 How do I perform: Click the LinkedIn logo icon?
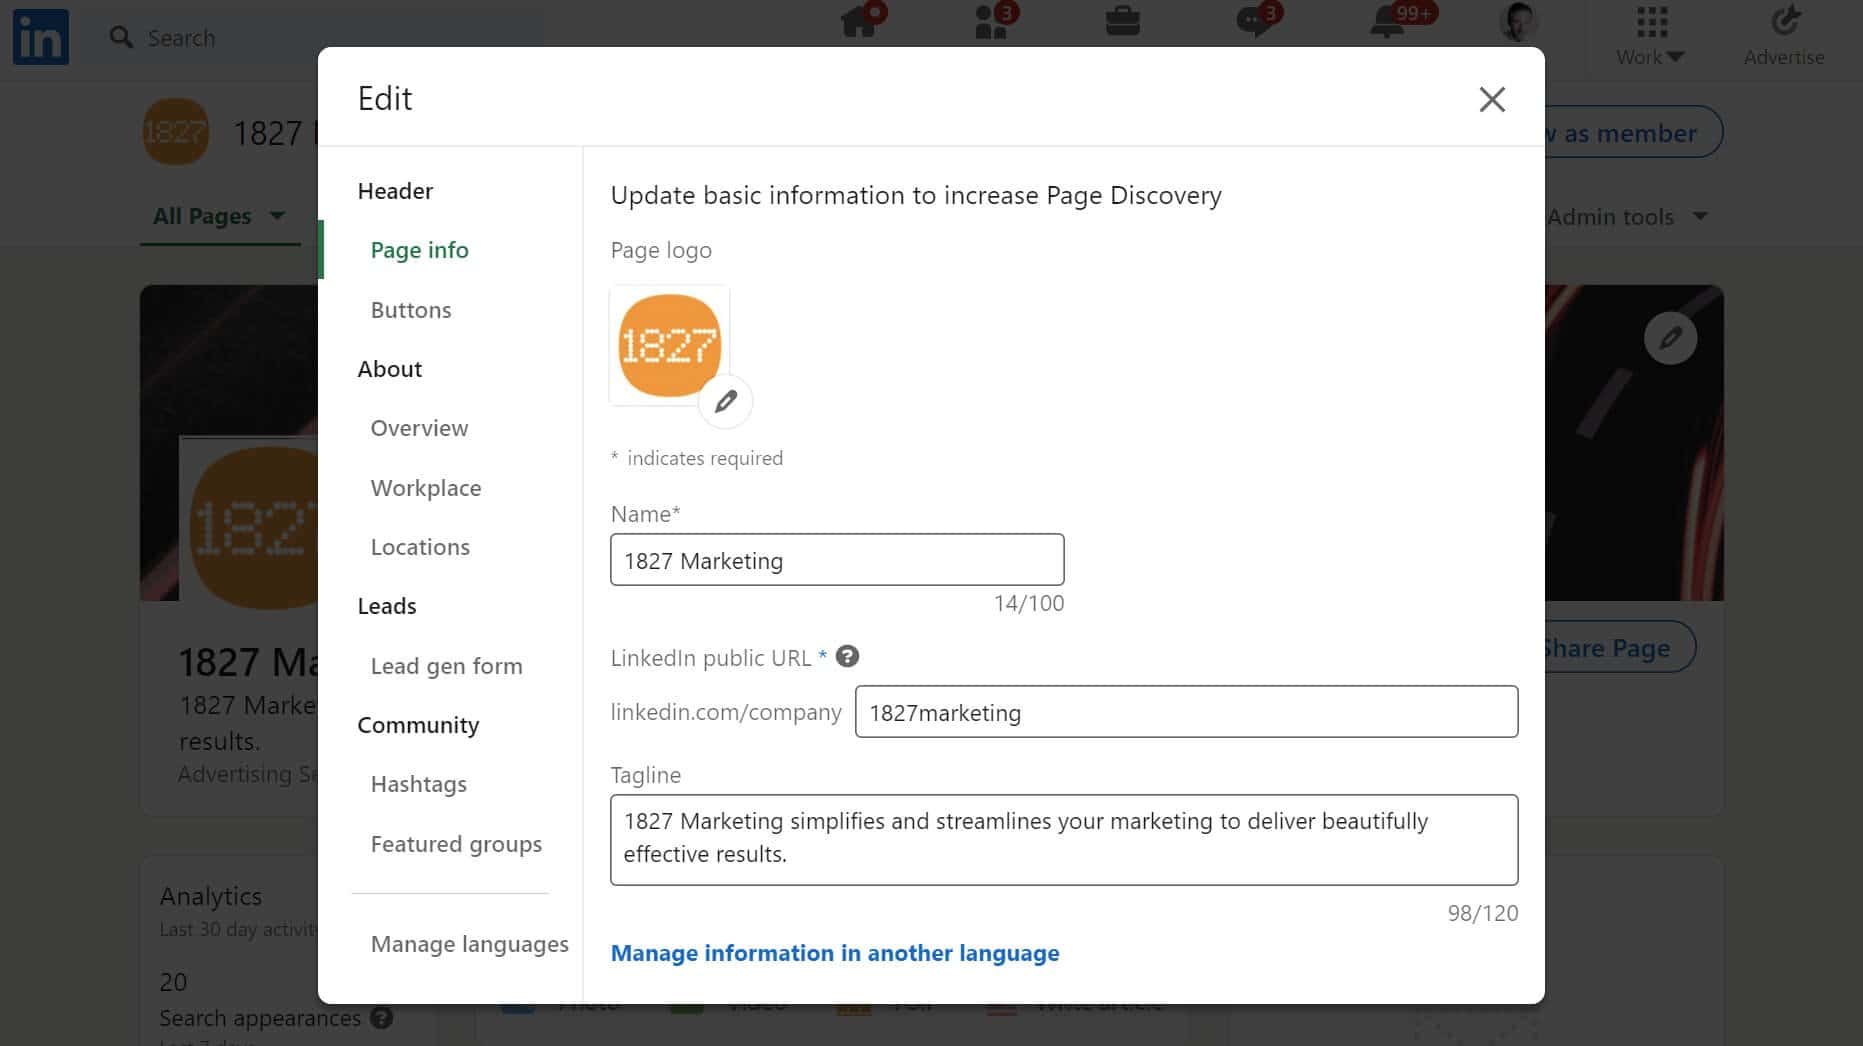pyautogui.click(x=41, y=37)
